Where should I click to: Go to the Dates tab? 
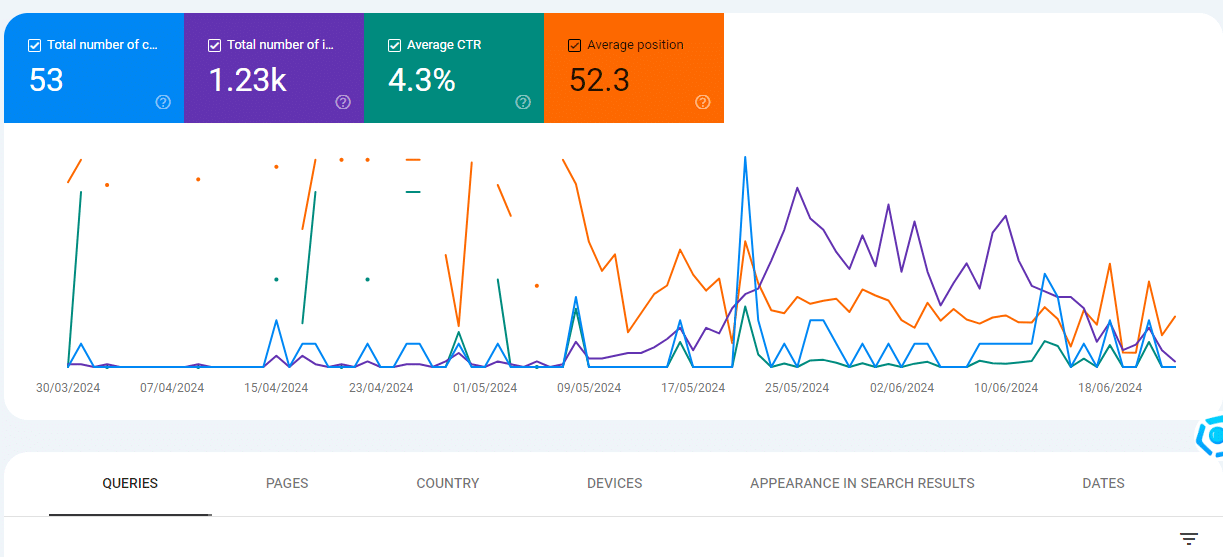(x=1103, y=484)
